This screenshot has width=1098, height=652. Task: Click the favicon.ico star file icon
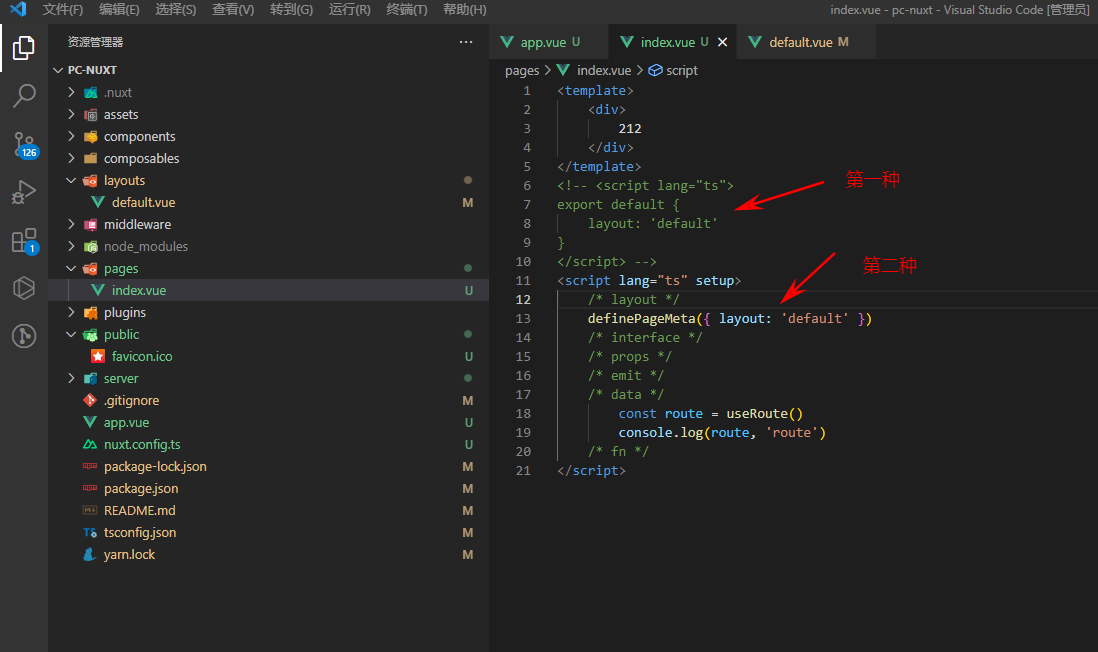click(98, 356)
